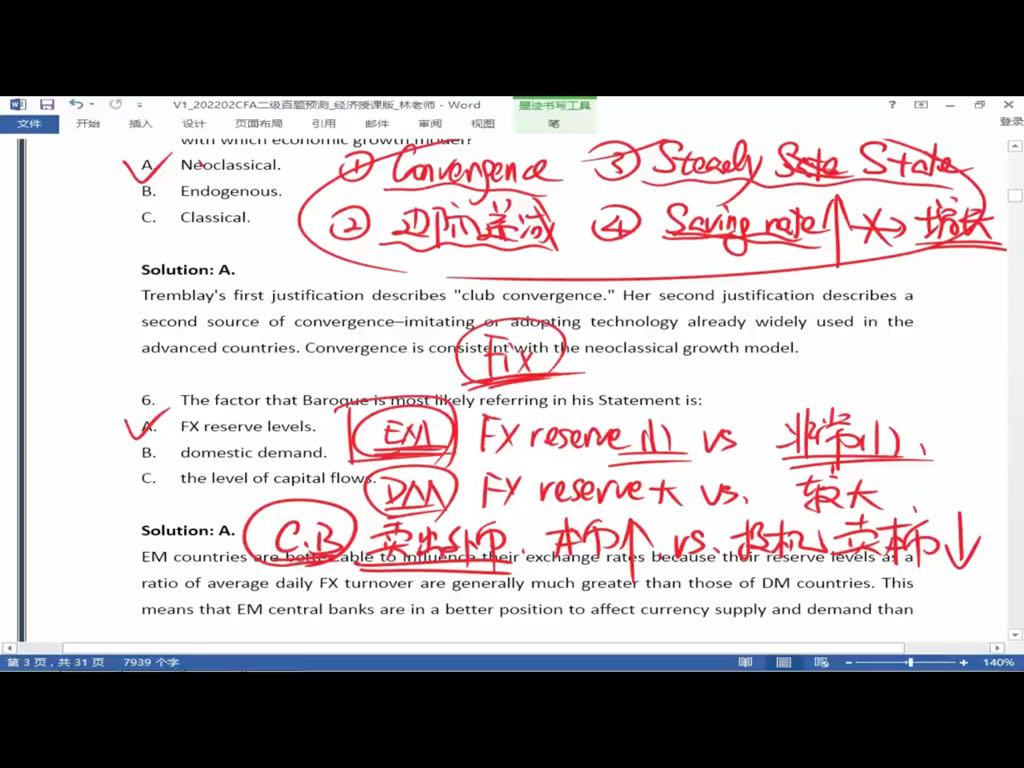Switch to Read Mode view icon

tap(745, 662)
